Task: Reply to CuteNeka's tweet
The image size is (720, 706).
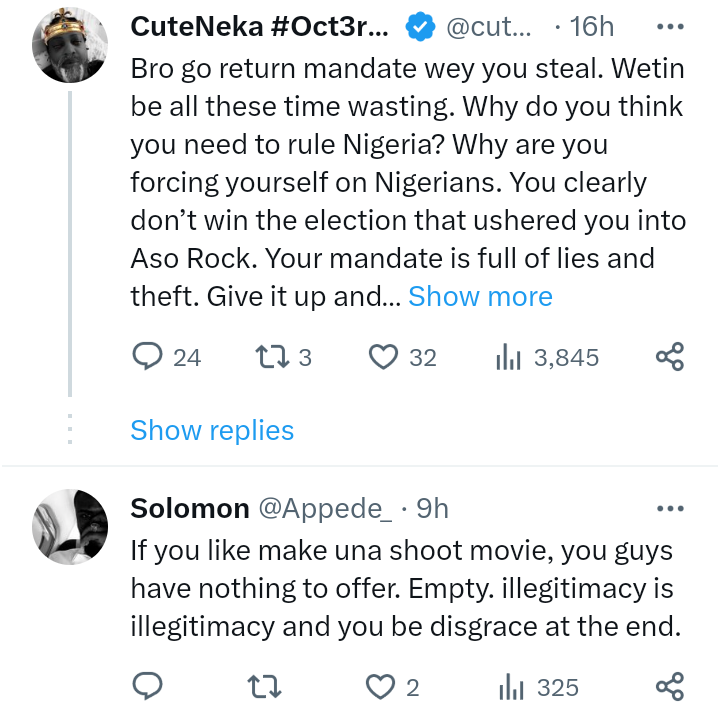Action: coord(148,357)
